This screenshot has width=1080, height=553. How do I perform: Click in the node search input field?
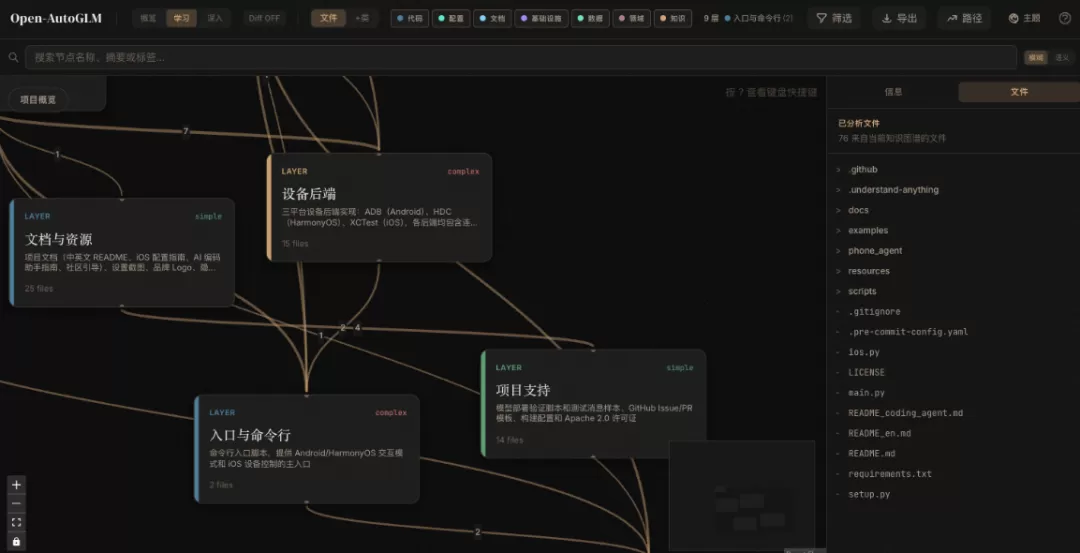coord(521,57)
